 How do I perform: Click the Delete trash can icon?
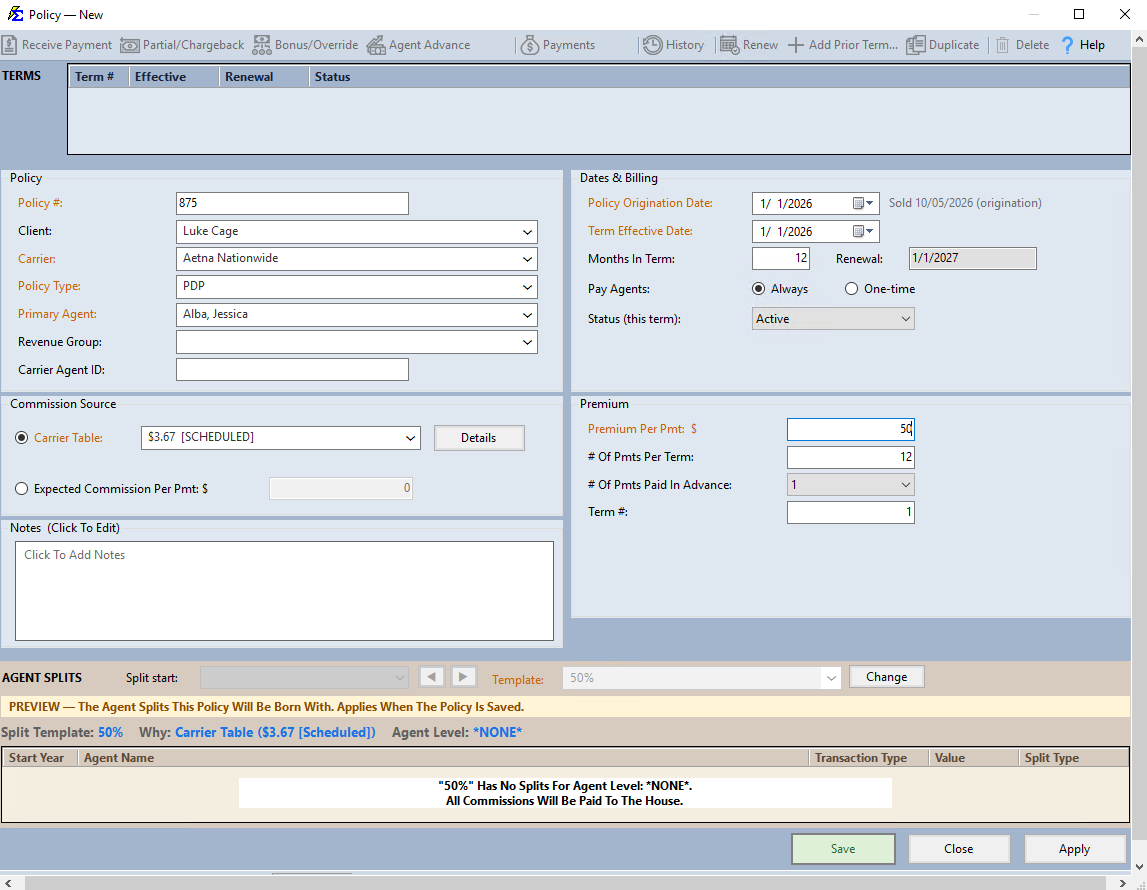point(1003,45)
